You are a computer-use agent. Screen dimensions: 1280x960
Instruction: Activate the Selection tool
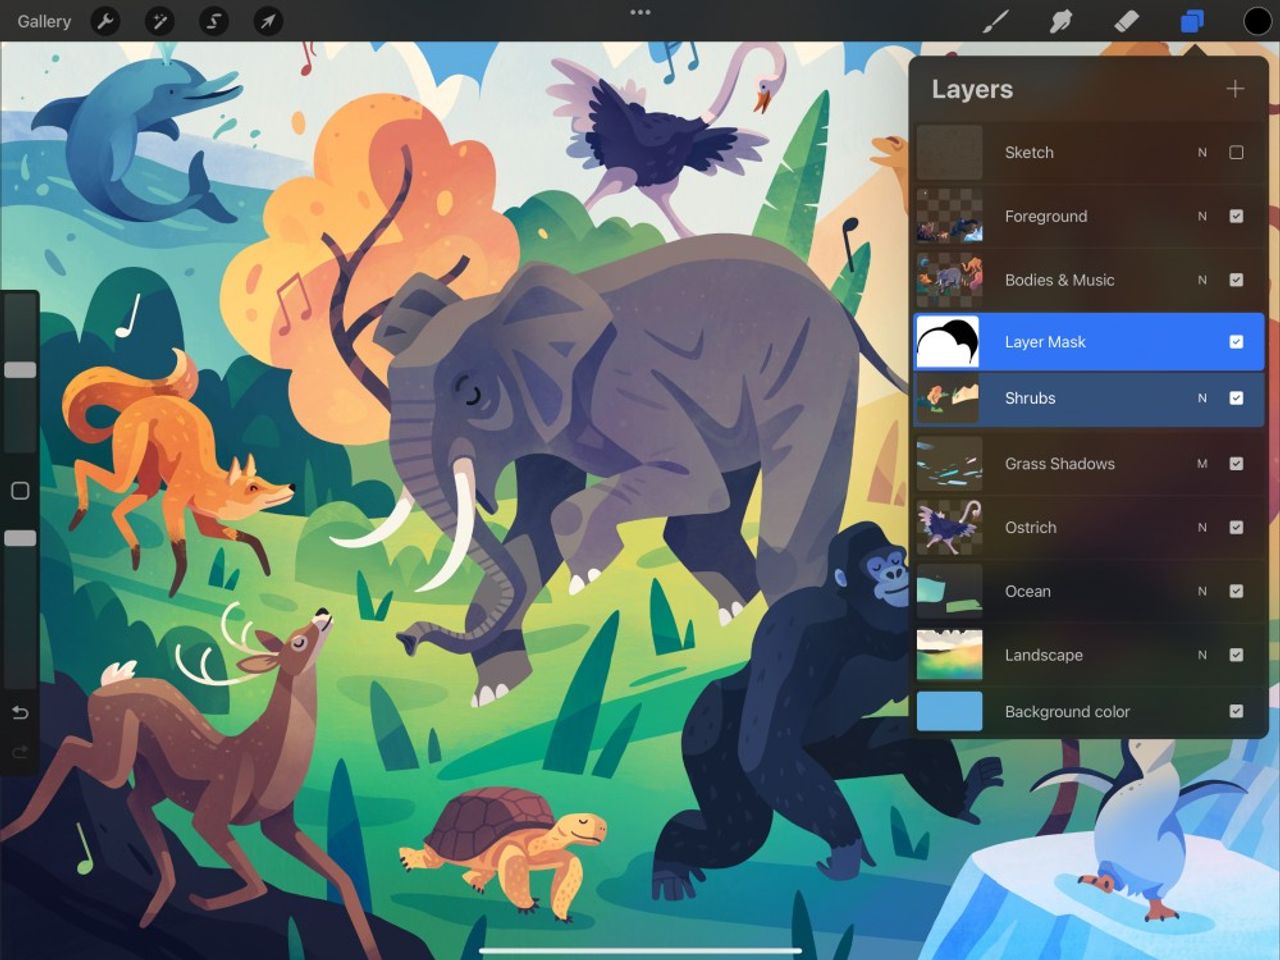214,21
